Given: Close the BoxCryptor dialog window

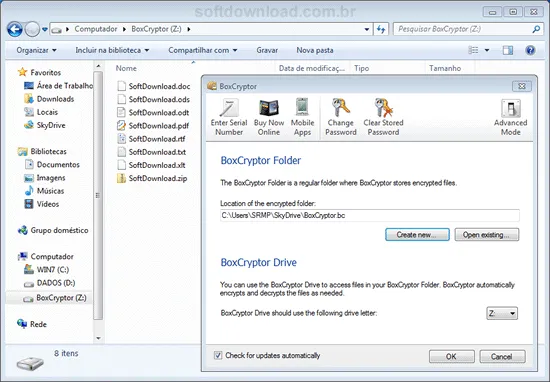Looking at the screenshot, I should 522,86.
